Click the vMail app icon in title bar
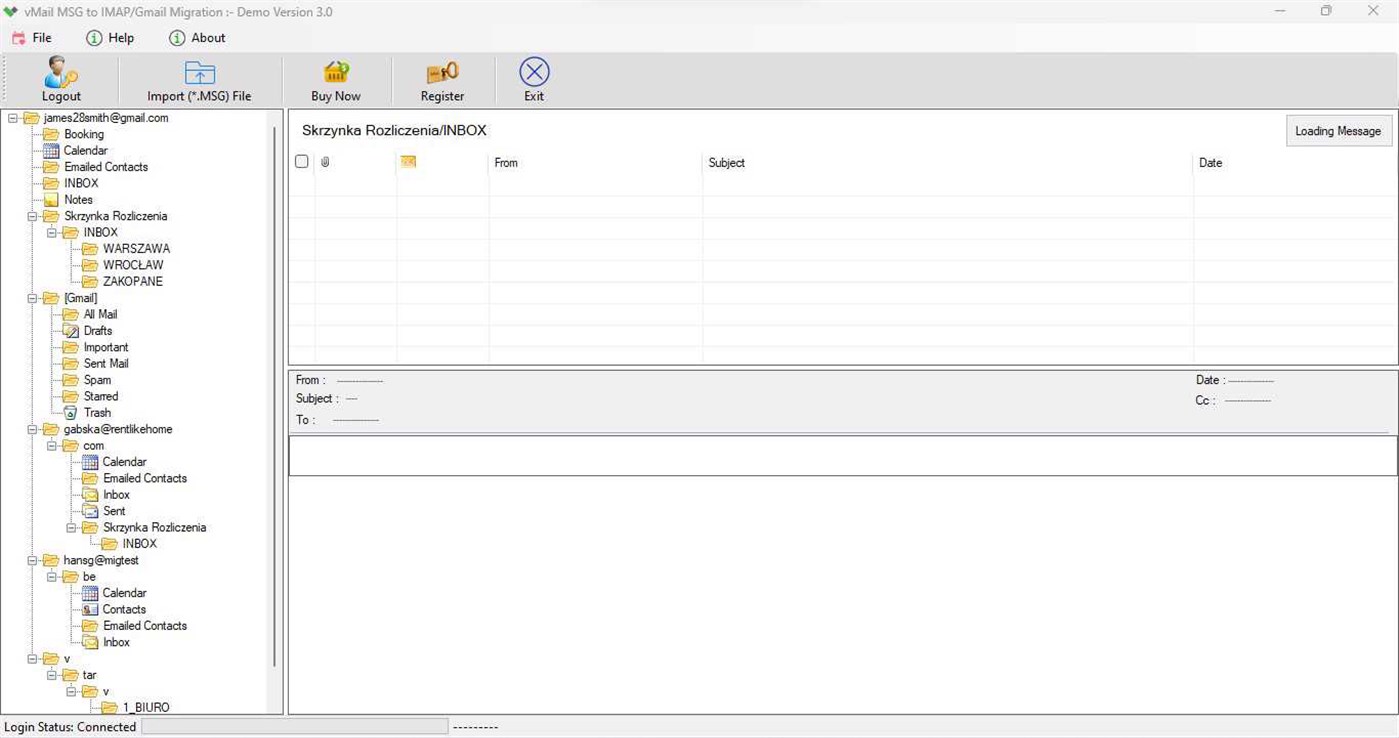This screenshot has height=738, width=1399. pos(11,12)
